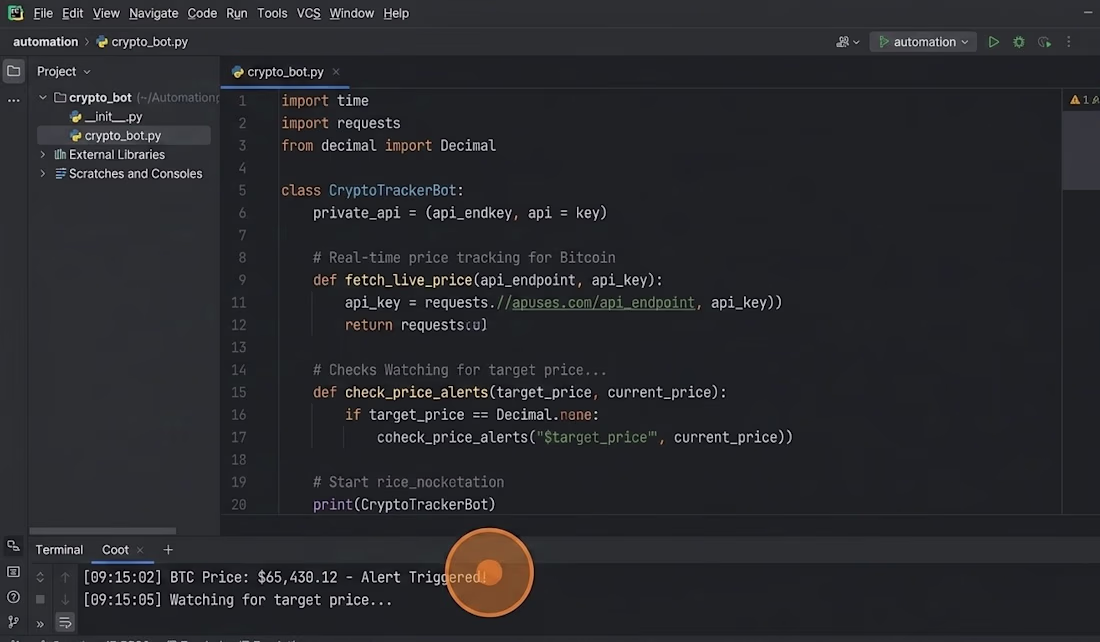Open the Help menu
1100x642 pixels.
click(396, 13)
